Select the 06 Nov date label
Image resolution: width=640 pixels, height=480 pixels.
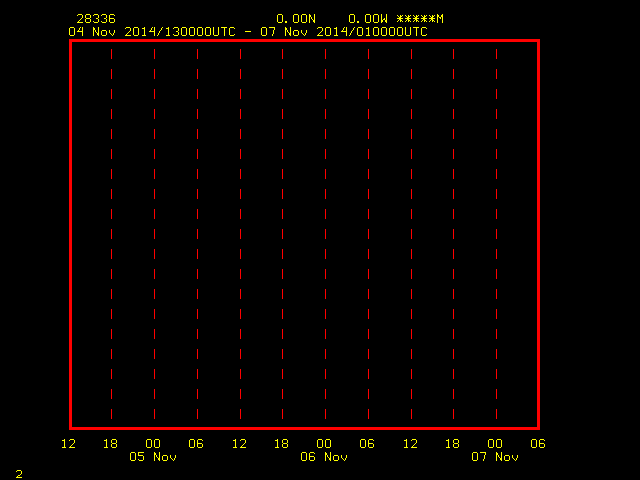pyautogui.click(x=324, y=457)
